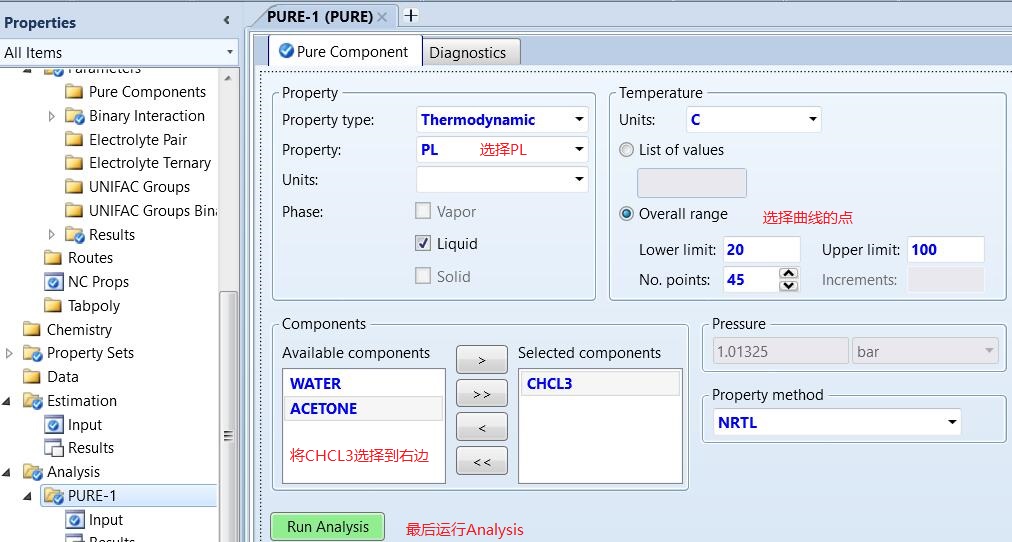Click the NC Props form icon
Screen dimensions: 1012x542
(x=53, y=282)
